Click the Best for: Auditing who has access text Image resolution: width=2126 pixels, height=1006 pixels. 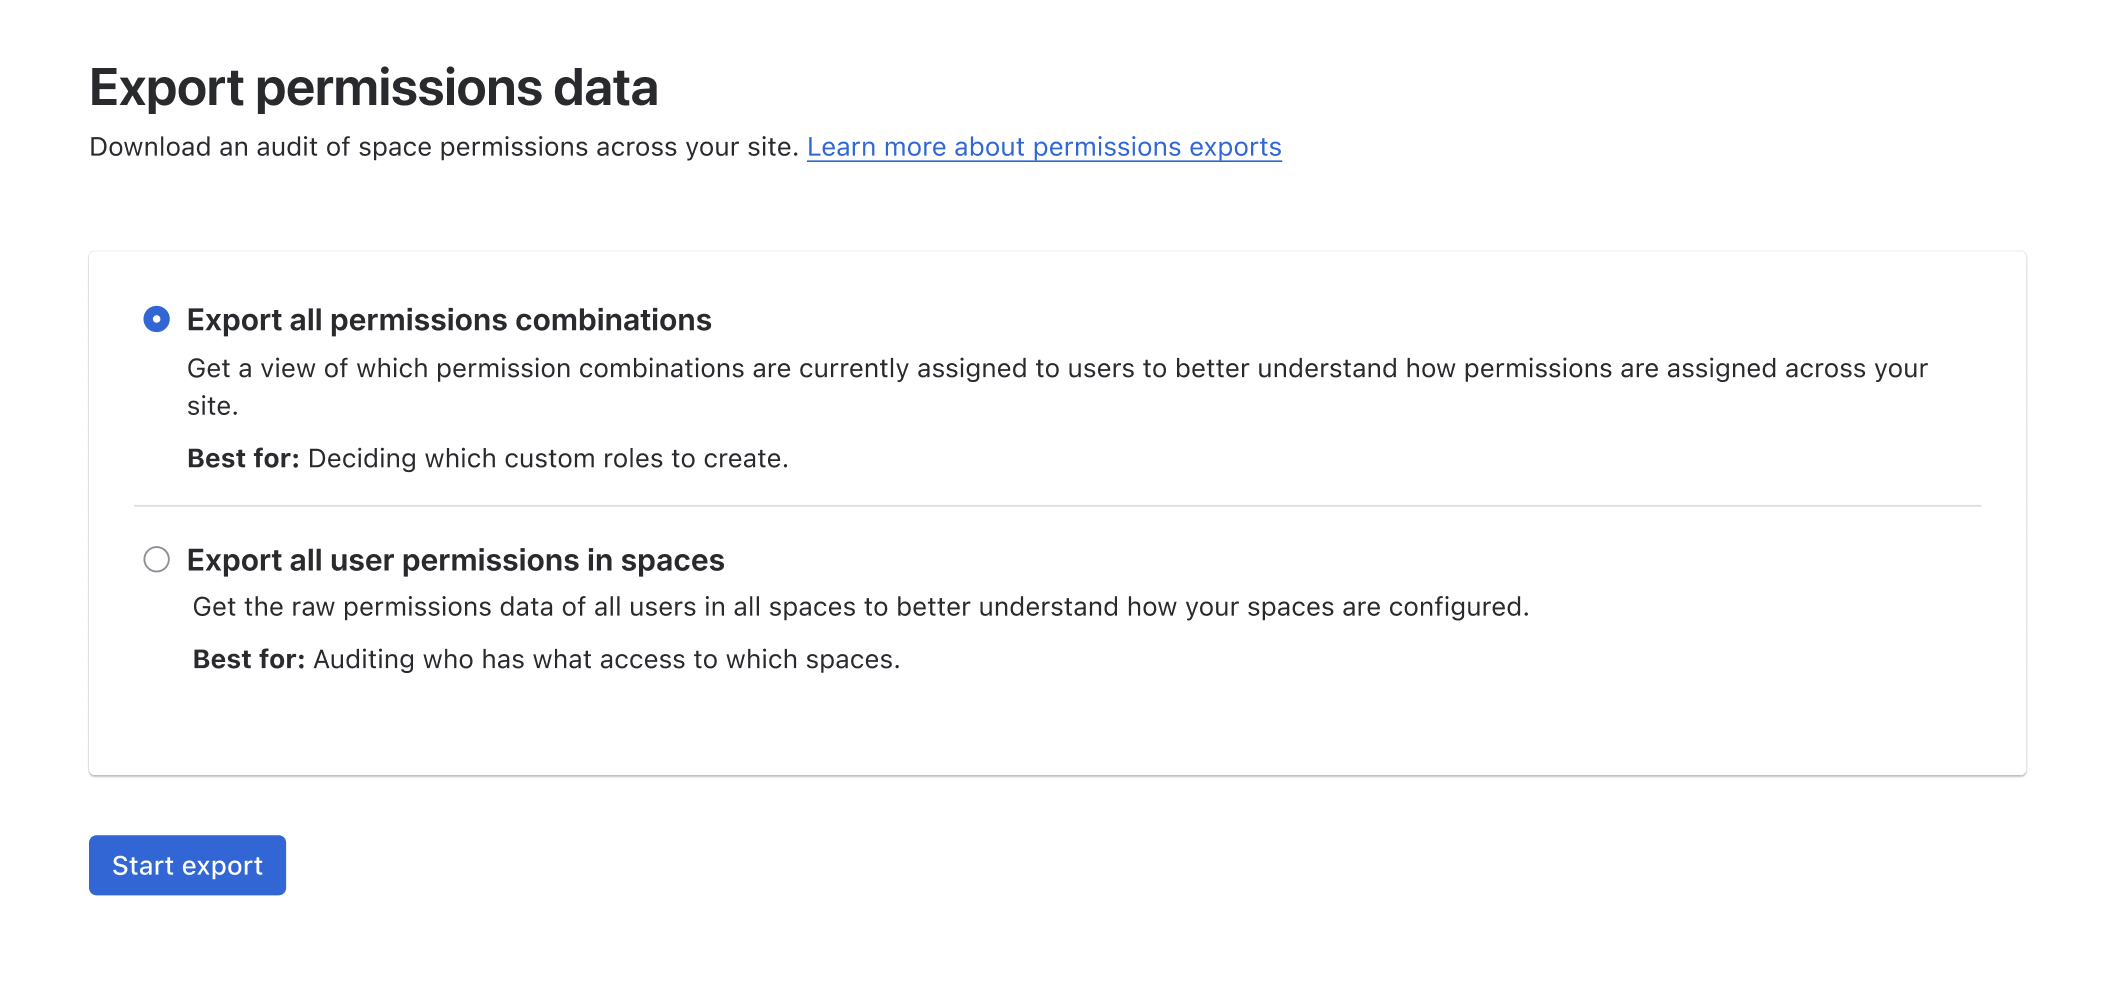pos(547,659)
